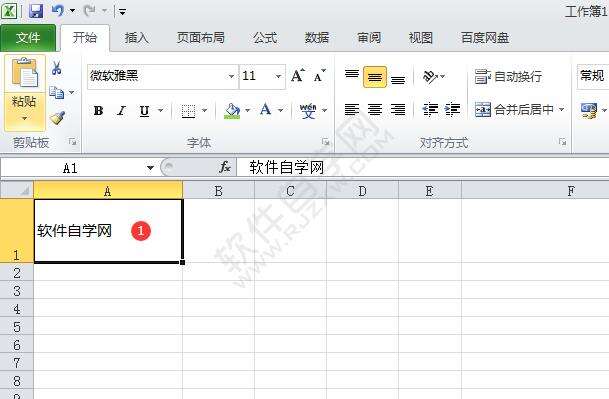Image resolution: width=609 pixels, height=399 pixels.
Task: Select the Format Painter brush
Action: (x=57, y=118)
